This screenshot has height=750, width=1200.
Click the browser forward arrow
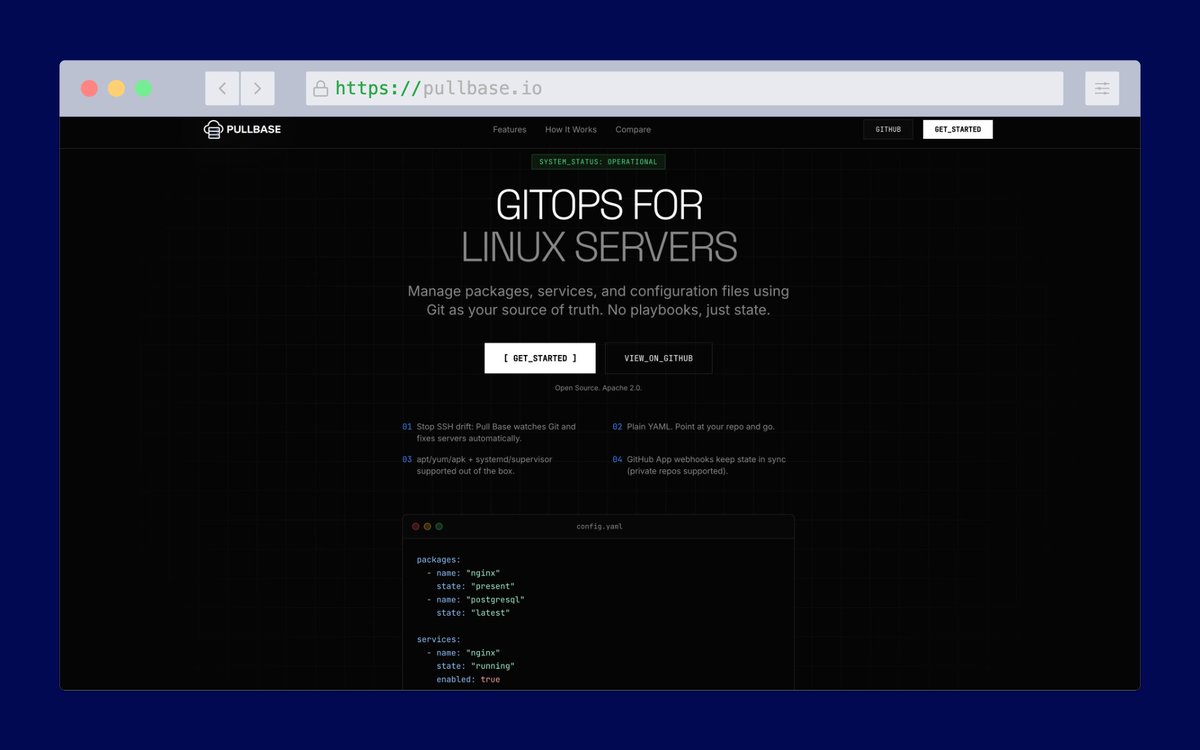pos(258,88)
